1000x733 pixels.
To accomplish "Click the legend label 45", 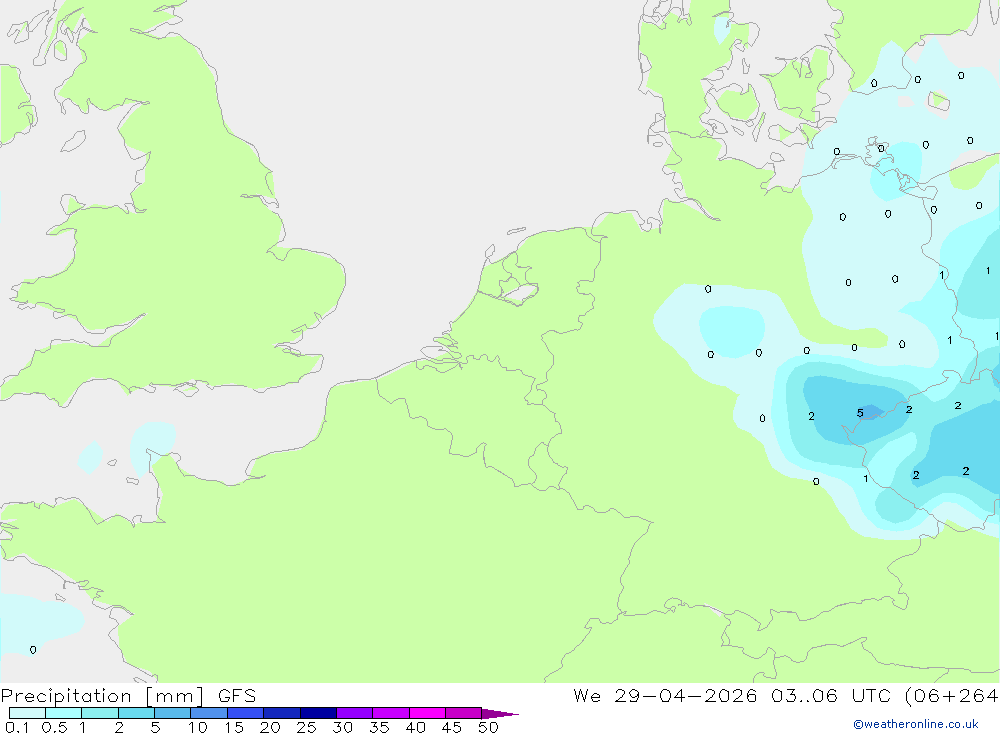I will pos(452,727).
